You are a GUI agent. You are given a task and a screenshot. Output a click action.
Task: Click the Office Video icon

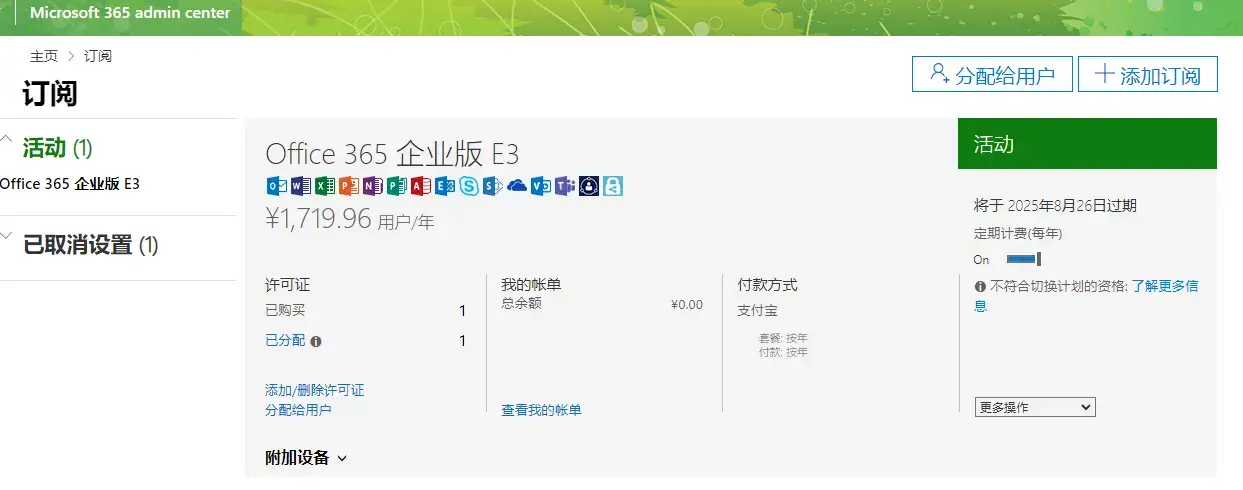(541, 186)
